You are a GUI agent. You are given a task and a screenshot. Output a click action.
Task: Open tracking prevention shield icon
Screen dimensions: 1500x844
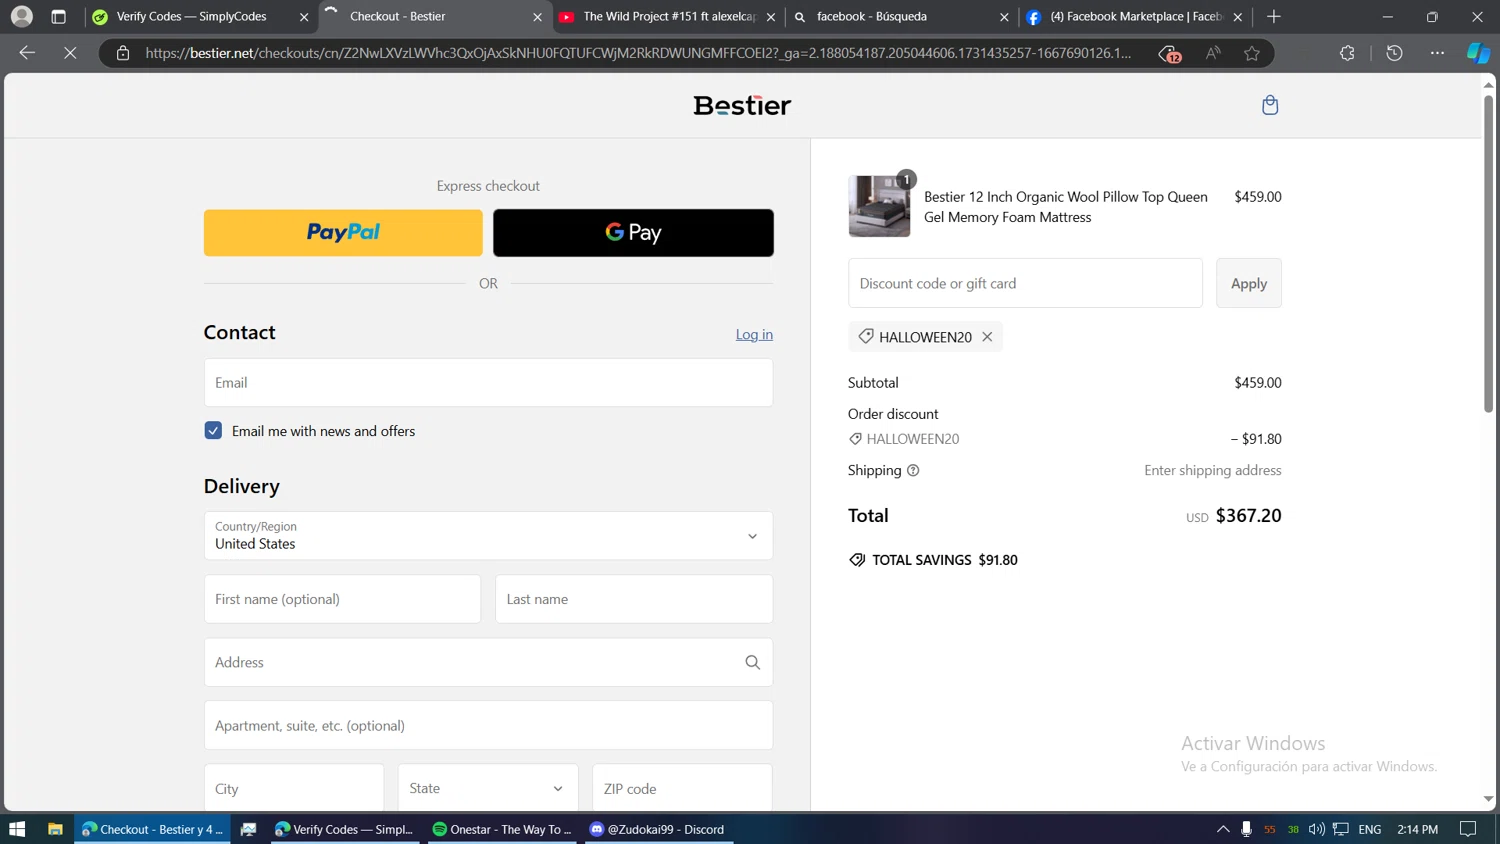click(x=1169, y=54)
